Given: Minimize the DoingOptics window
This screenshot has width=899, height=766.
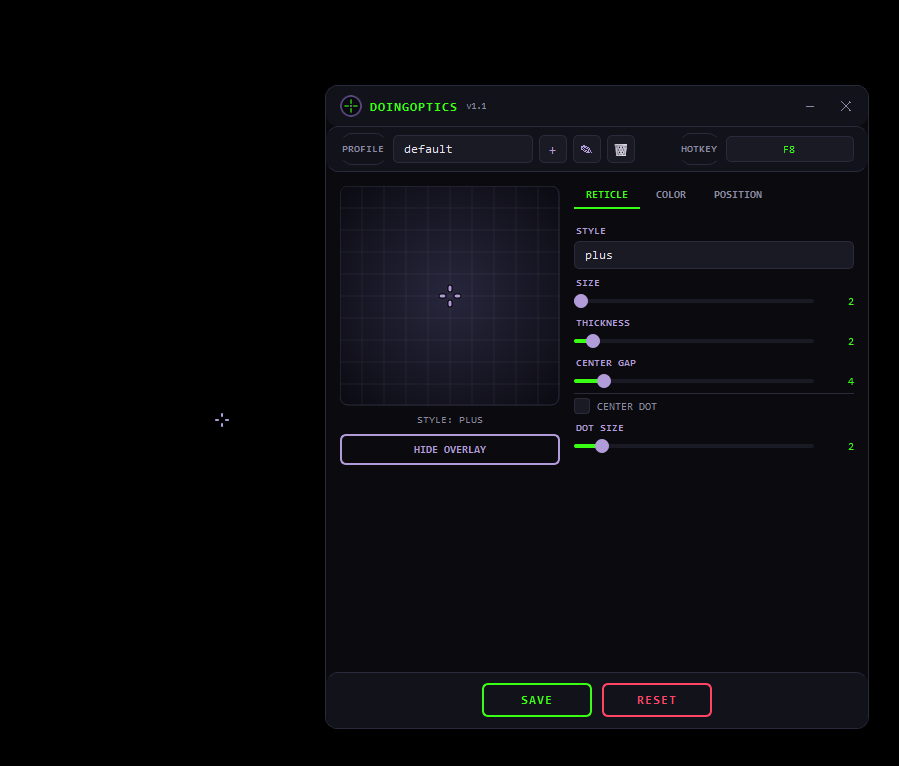Looking at the screenshot, I should [x=810, y=106].
